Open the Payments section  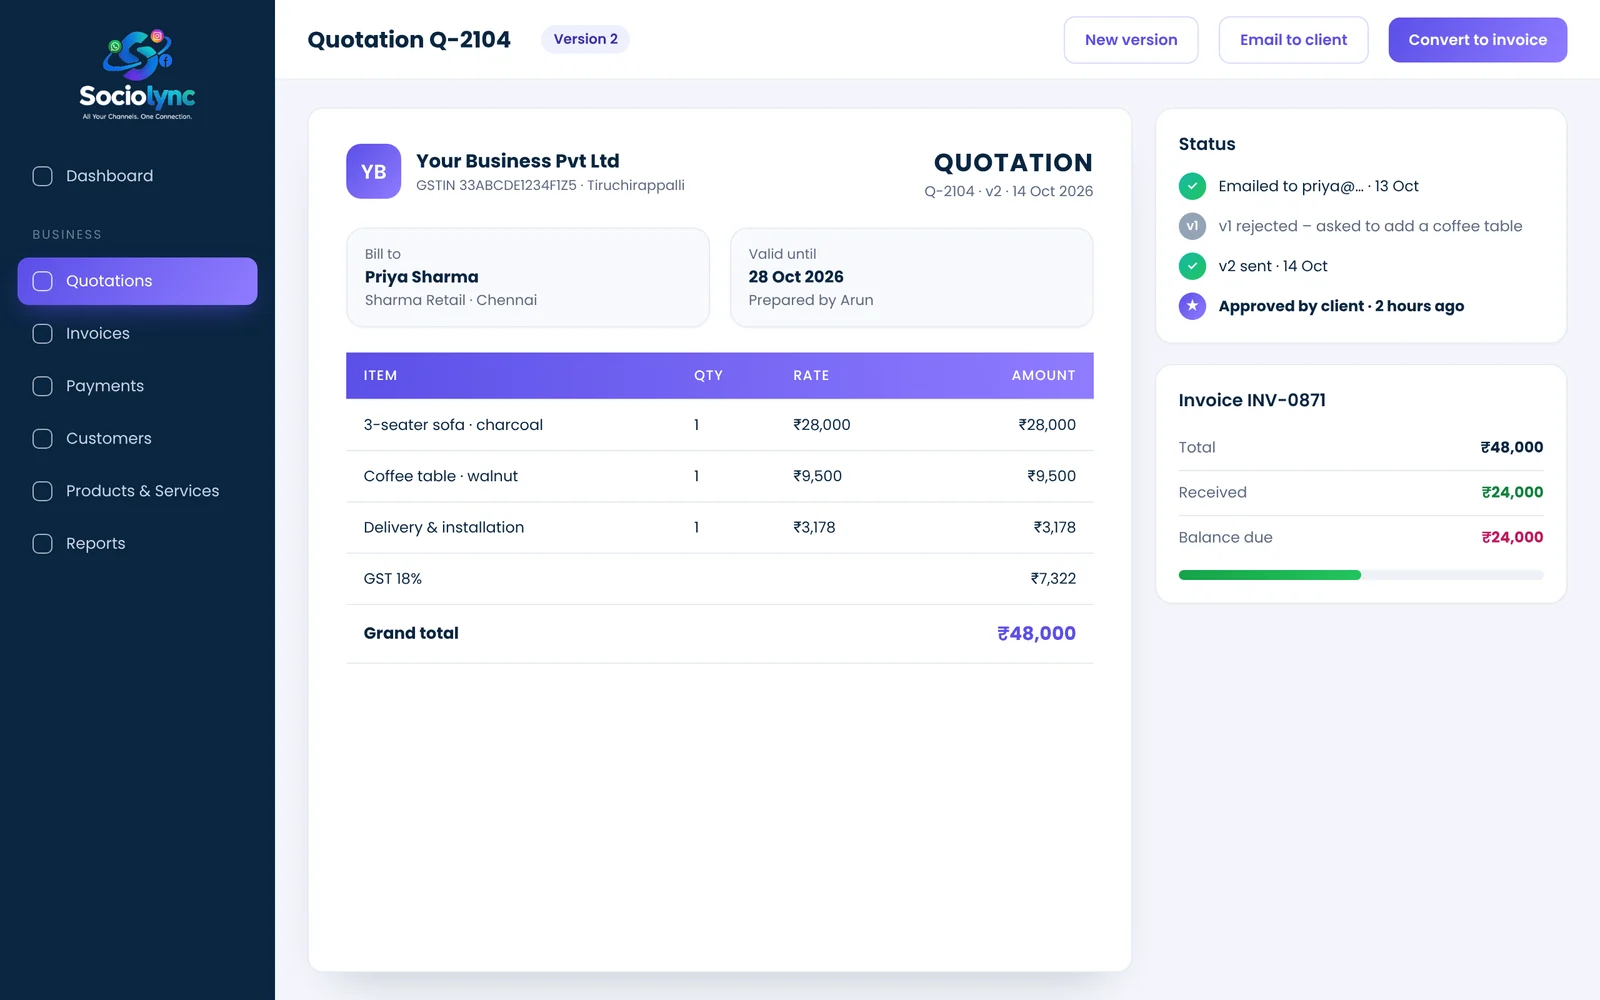coord(137,386)
